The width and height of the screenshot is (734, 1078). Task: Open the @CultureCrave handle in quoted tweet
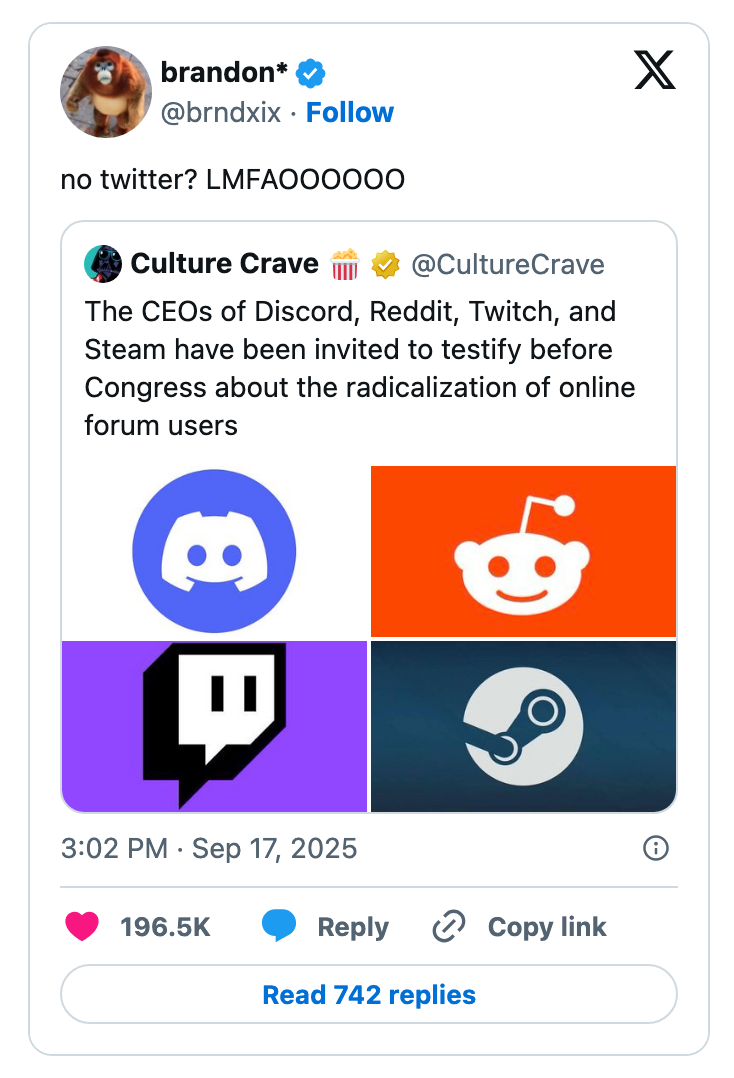508,265
